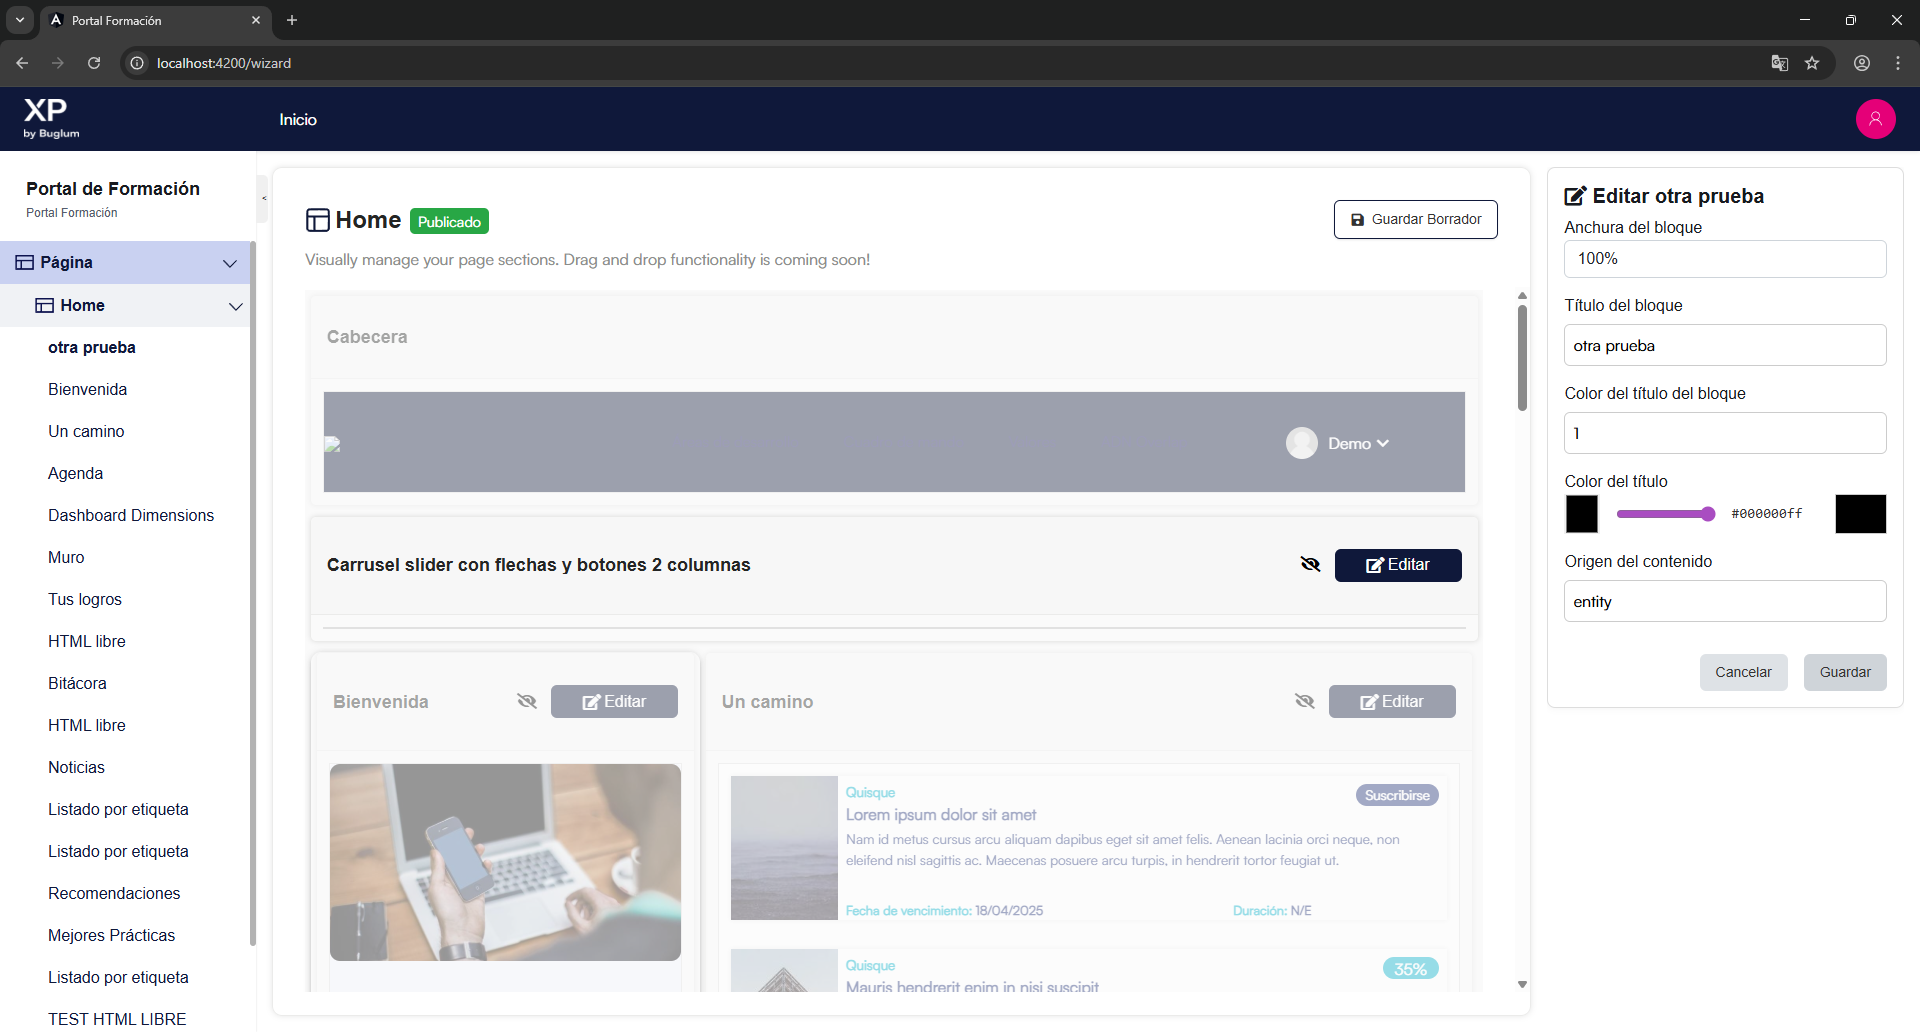The width and height of the screenshot is (1920, 1032).
Task: Open the tab search dropdown in Chrome
Action: point(20,20)
